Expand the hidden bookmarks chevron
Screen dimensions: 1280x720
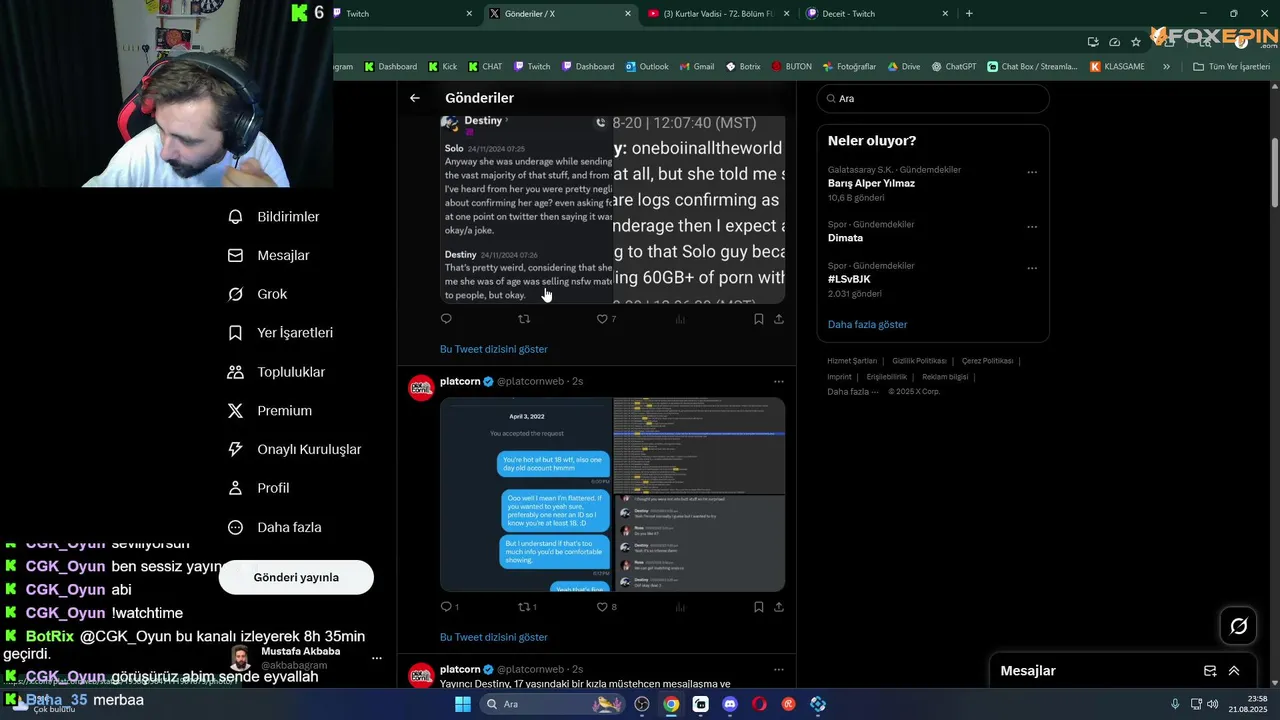(1167, 67)
